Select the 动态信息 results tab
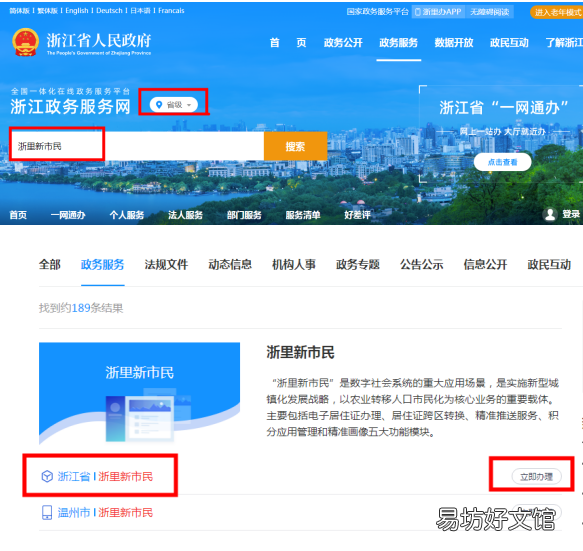This screenshot has width=583, height=551. (230, 265)
